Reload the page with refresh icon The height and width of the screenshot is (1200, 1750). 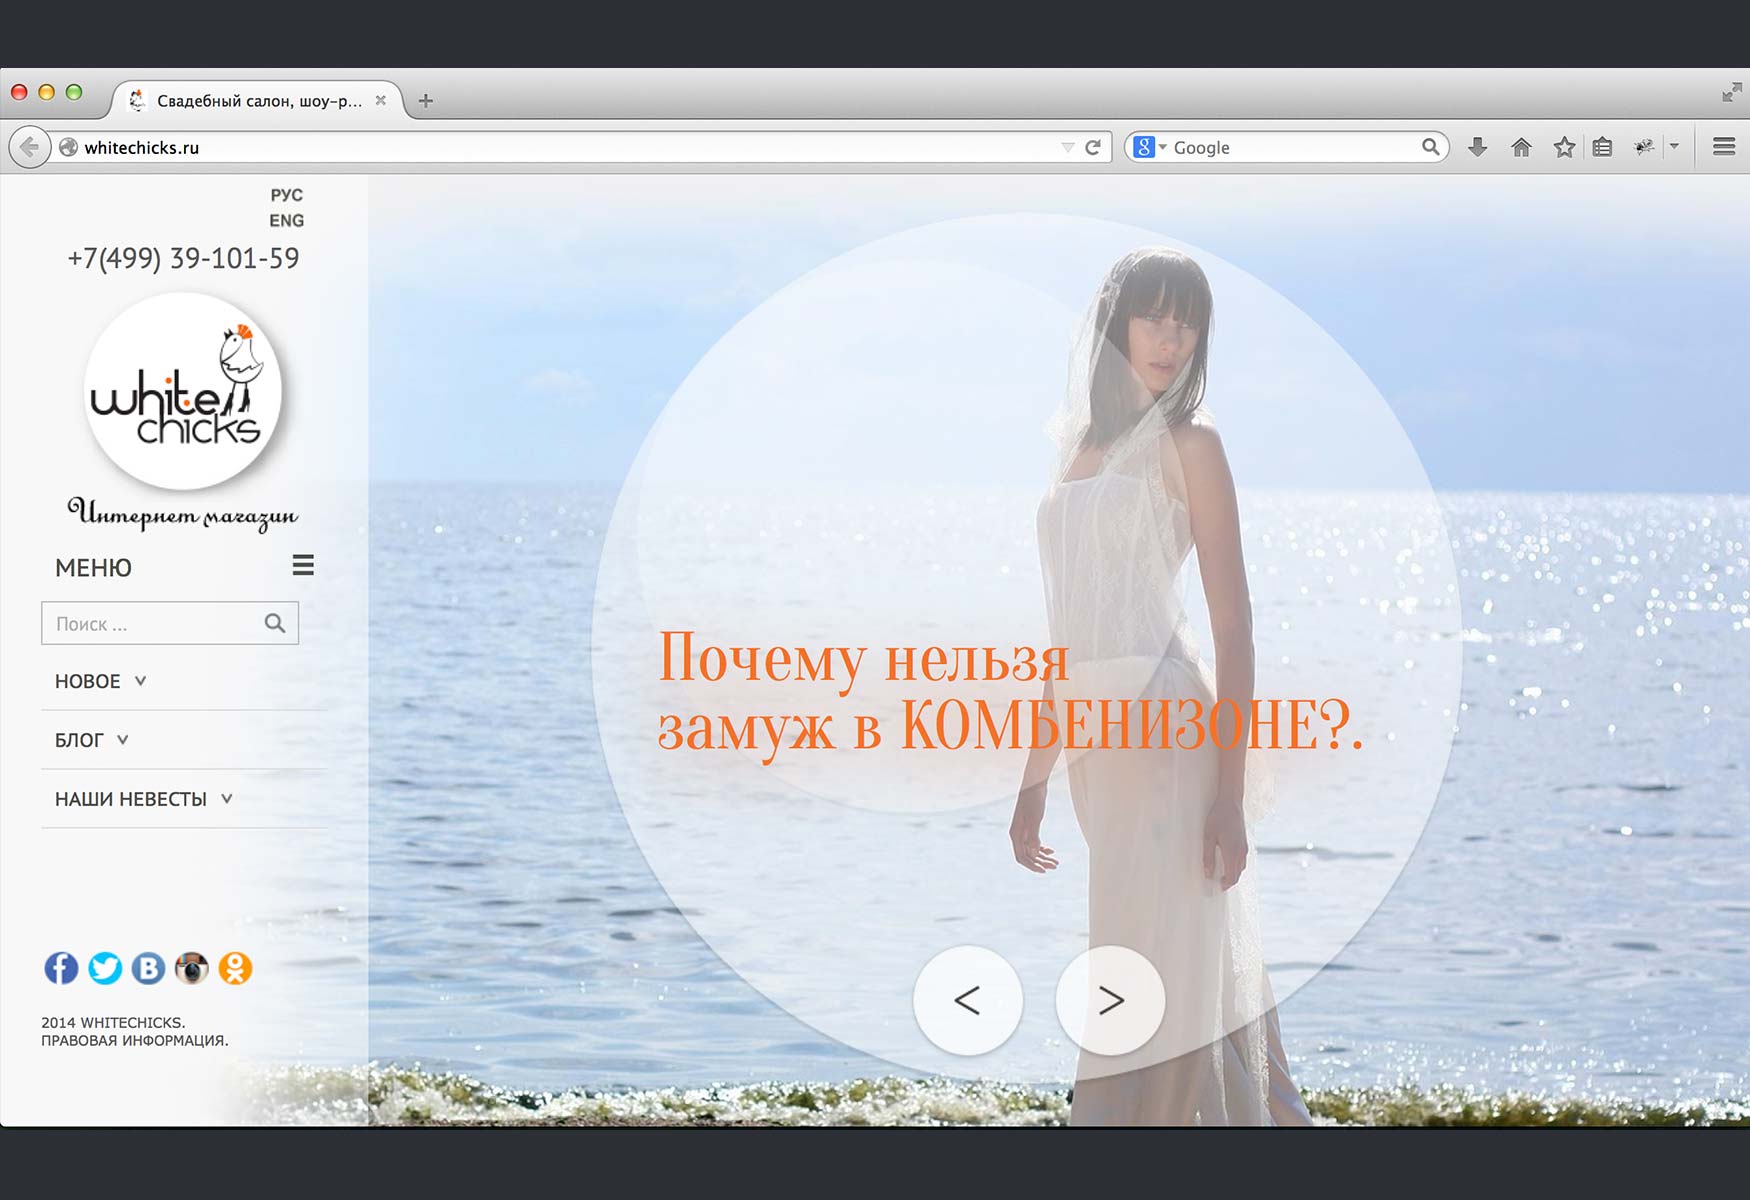(x=1093, y=148)
